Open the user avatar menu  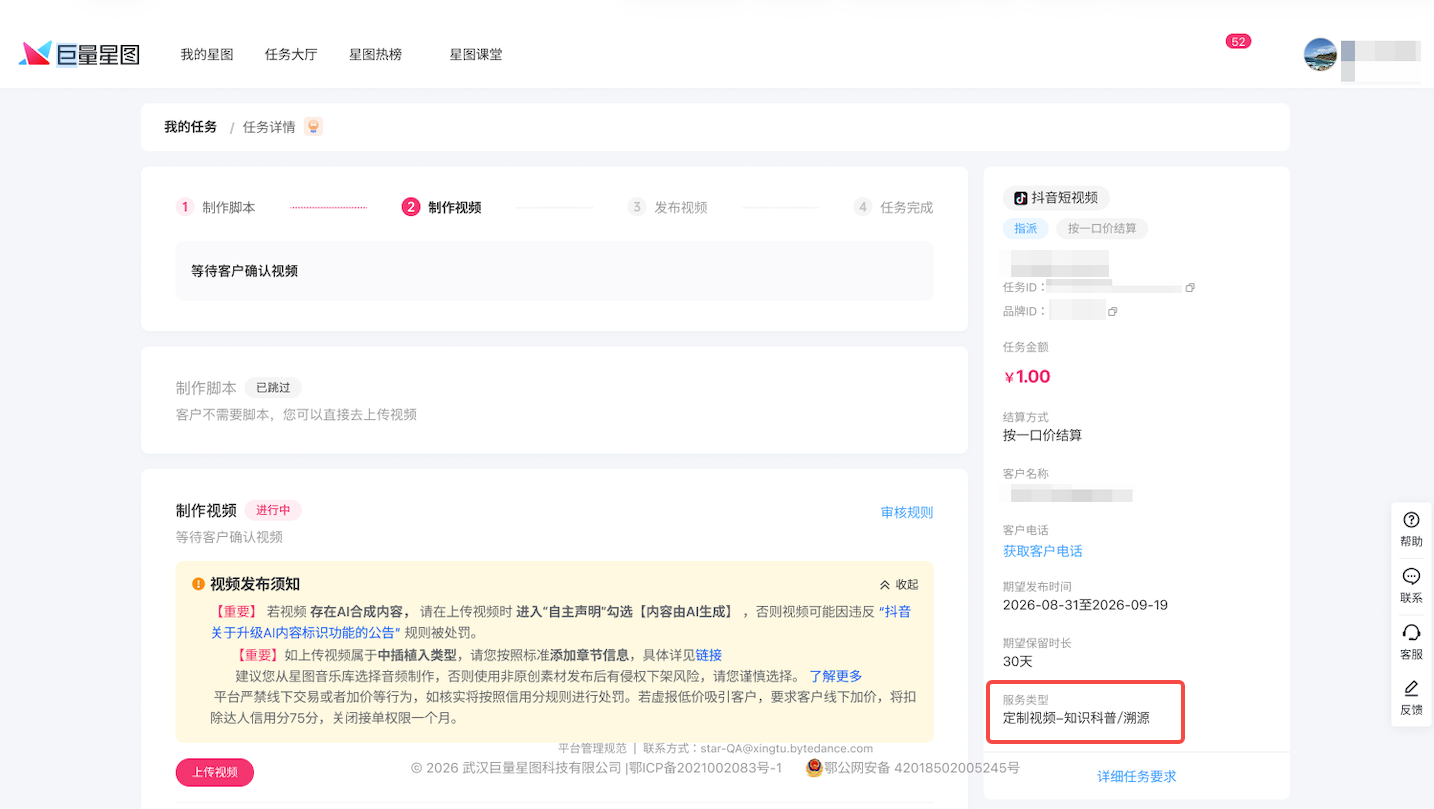1320,54
